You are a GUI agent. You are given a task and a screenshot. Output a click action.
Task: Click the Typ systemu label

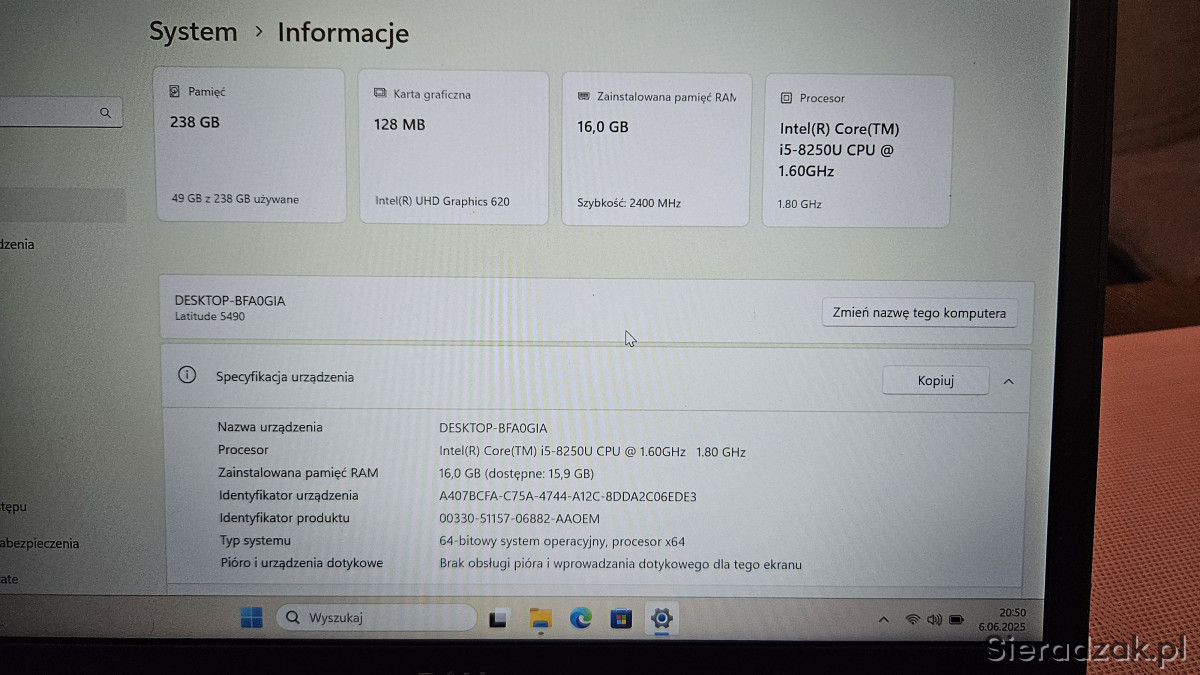255,541
